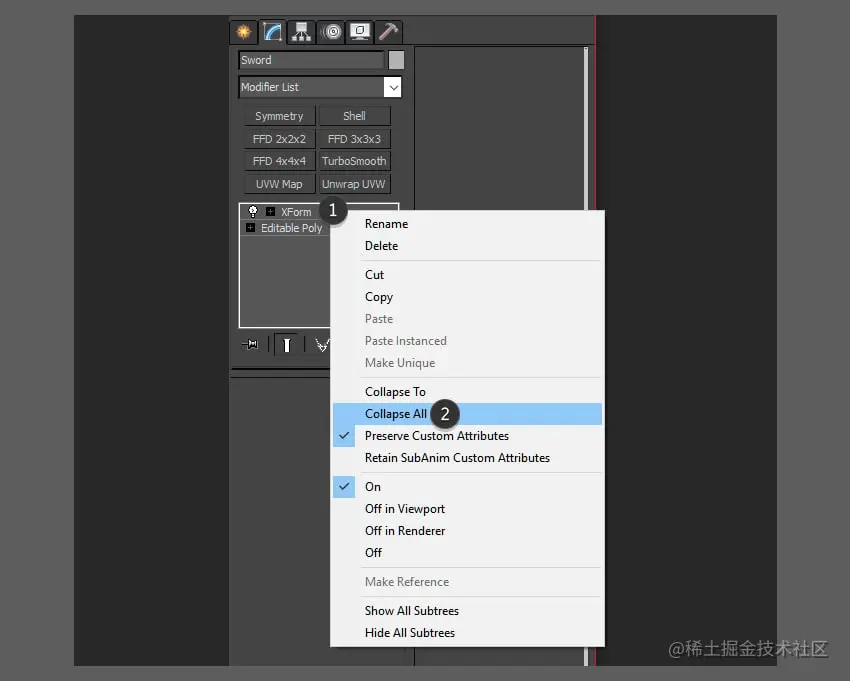Click the Pin Stack icon below the modifier stack
This screenshot has width=850, height=681.
(249, 344)
